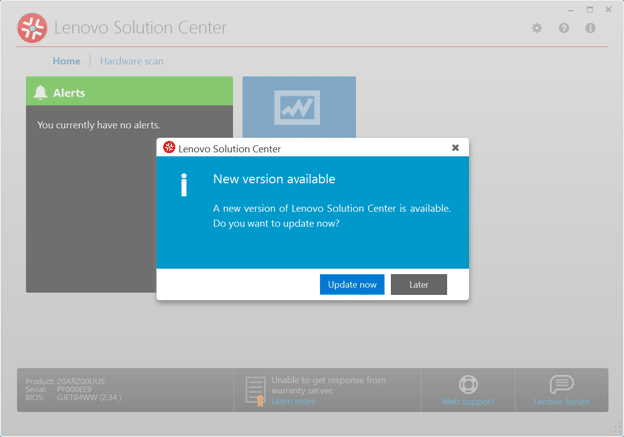Click the window resize grip corner
This screenshot has width=624, height=437.
pyautogui.click(x=616, y=429)
